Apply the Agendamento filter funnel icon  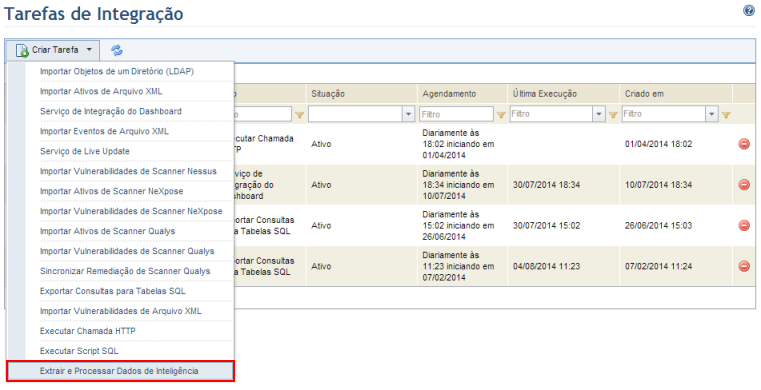click(501, 115)
